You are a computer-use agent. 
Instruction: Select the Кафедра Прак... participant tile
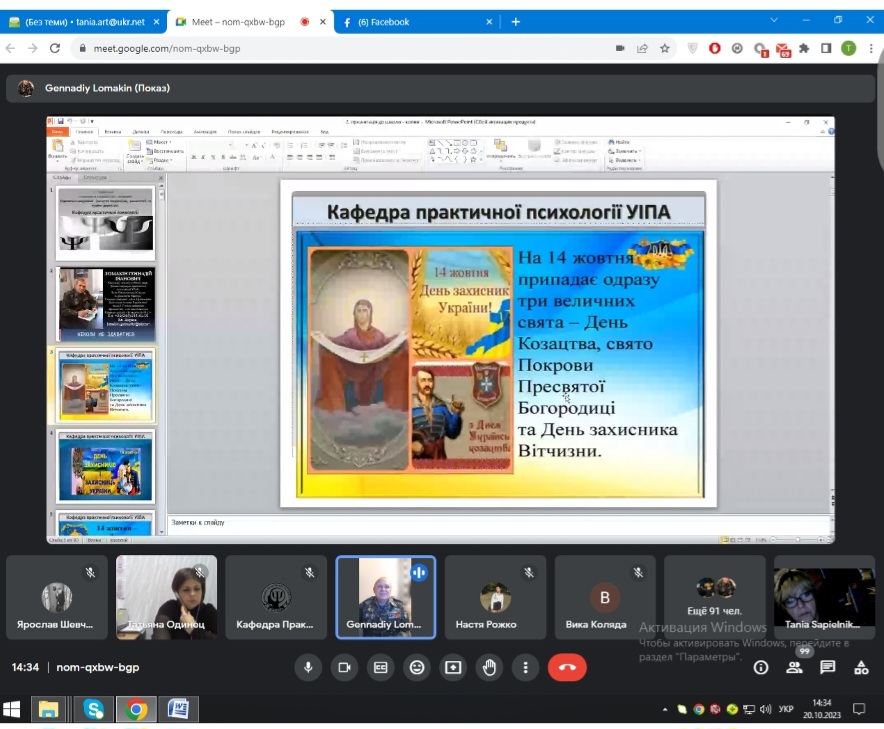pyautogui.click(x=276, y=597)
